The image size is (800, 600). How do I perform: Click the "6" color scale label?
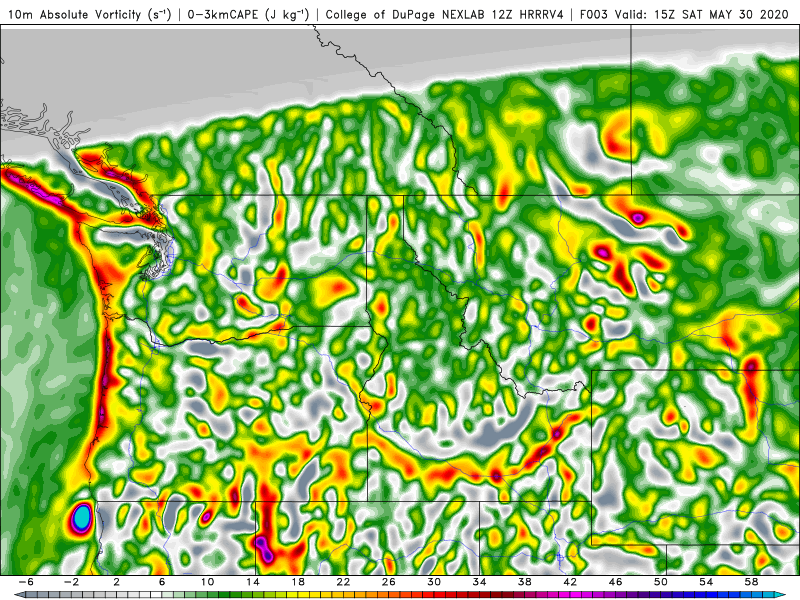point(162,582)
